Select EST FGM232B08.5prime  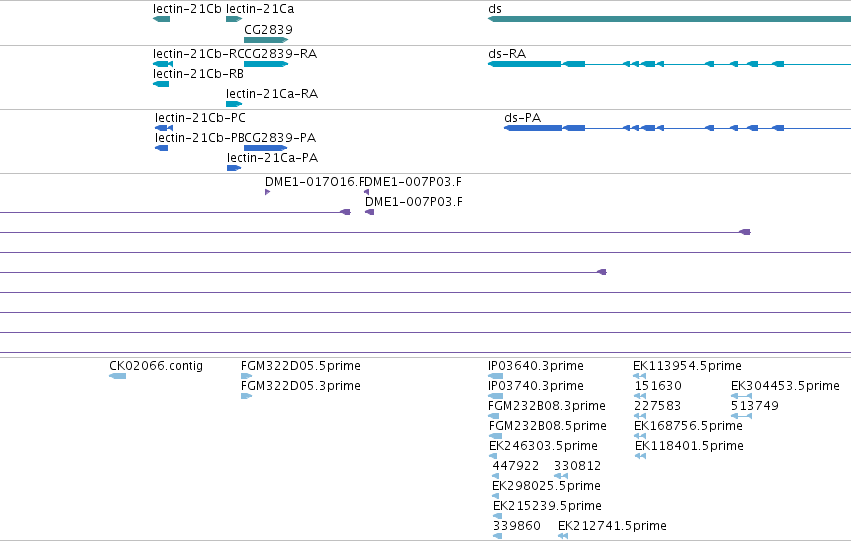496,436
